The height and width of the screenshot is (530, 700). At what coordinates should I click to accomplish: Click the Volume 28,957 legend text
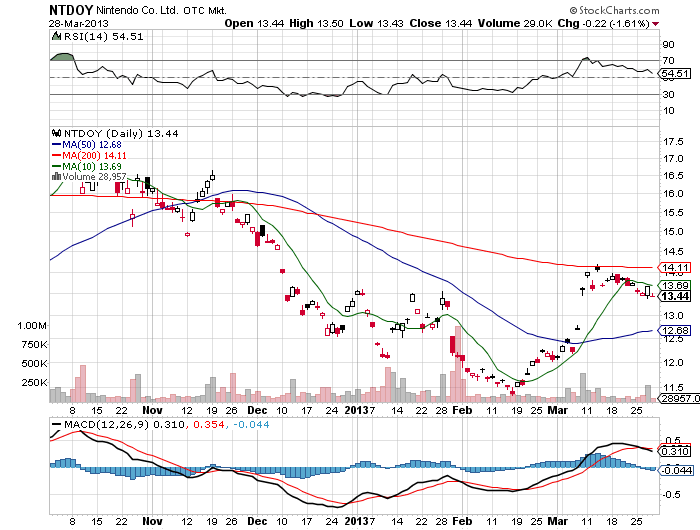[x=94, y=177]
